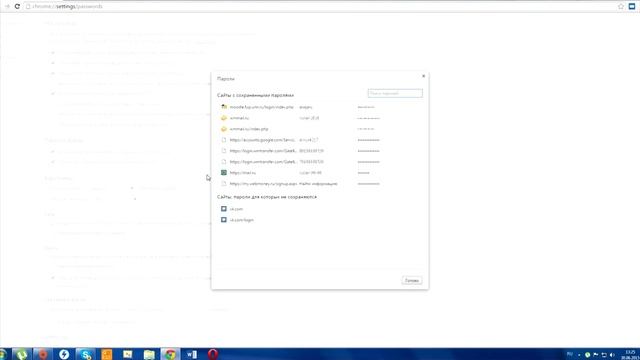Open the Action Center flag in system tray
The width and height of the screenshot is (640, 360).
point(596,355)
